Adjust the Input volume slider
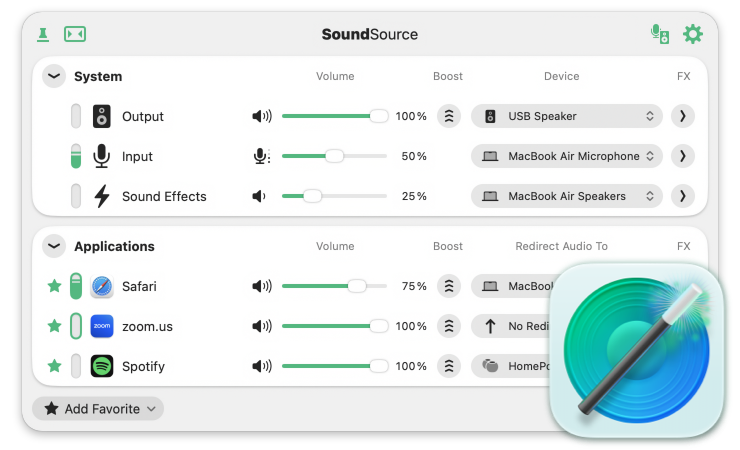 tap(335, 156)
